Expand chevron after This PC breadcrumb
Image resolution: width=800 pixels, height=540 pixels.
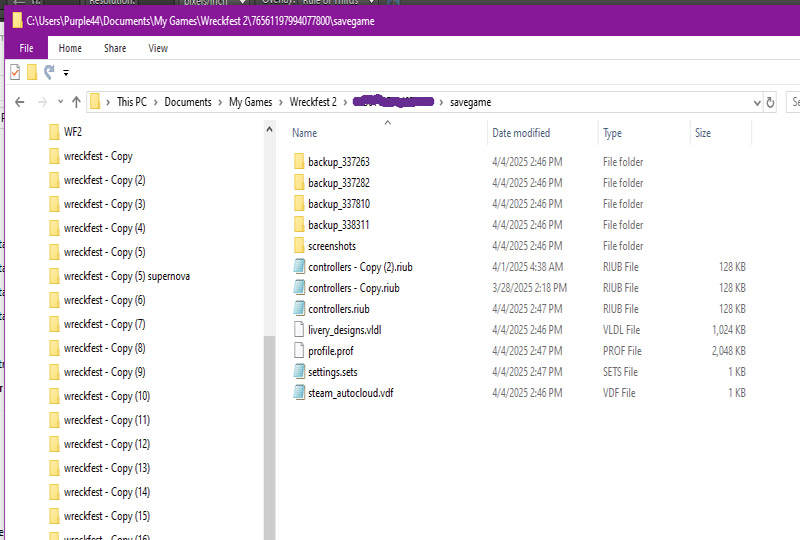click(x=156, y=103)
